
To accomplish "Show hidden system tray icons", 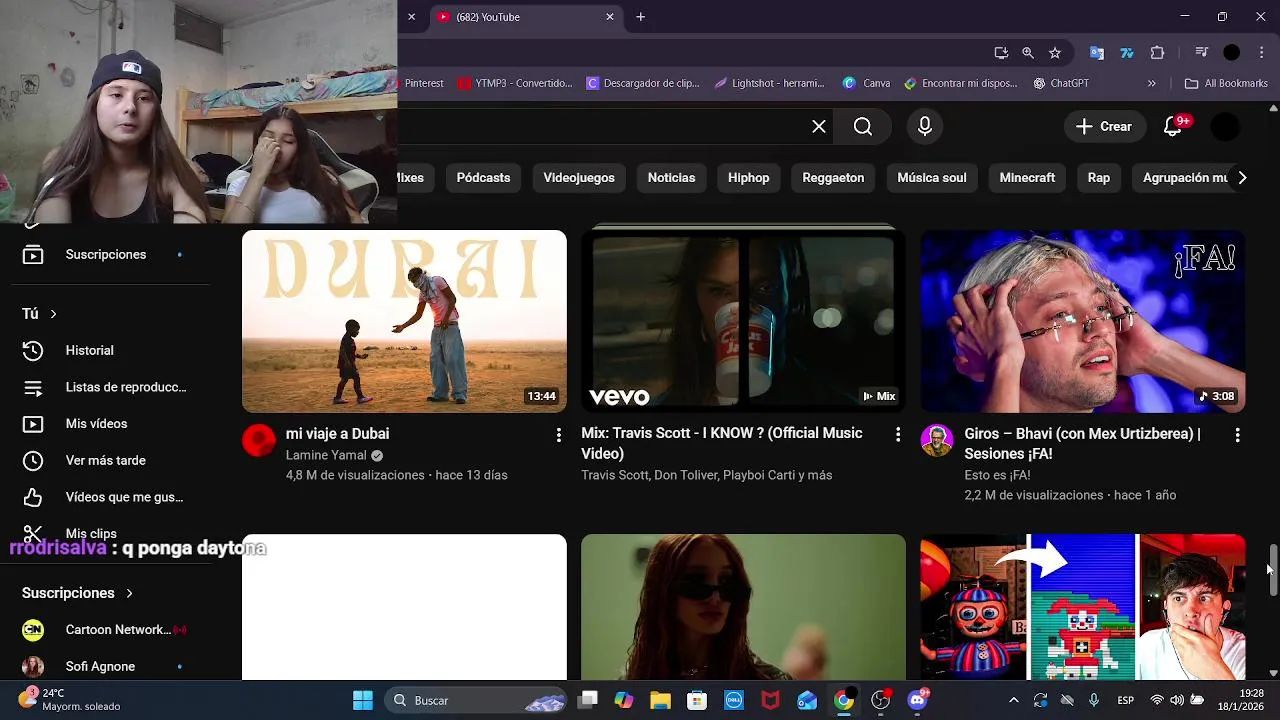I will pos(1013,700).
